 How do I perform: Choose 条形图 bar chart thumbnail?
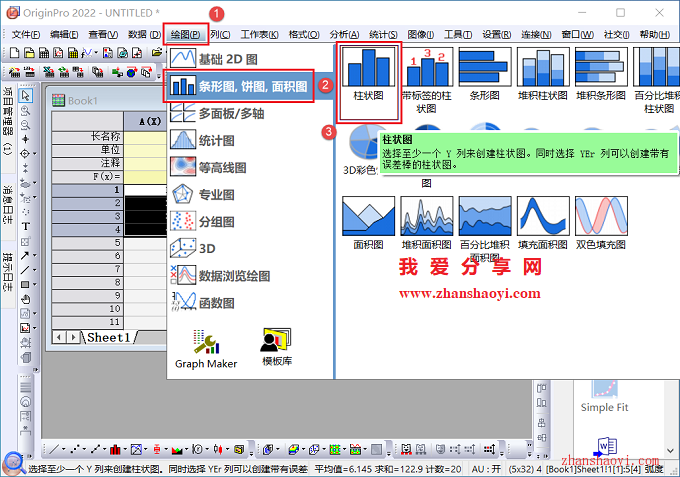click(x=484, y=74)
